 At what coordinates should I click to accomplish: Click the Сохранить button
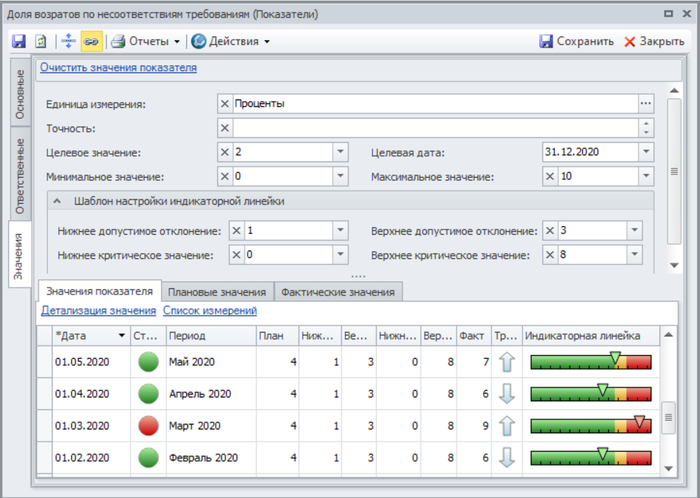(576, 42)
